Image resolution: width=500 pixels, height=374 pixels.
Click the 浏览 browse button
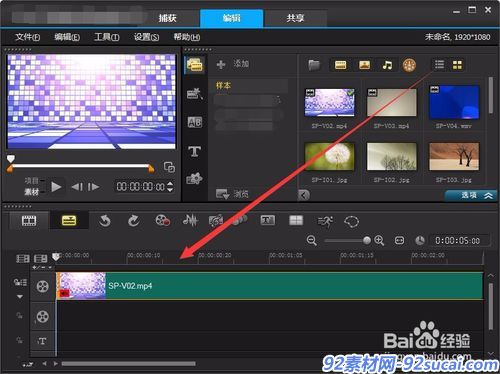[232, 194]
